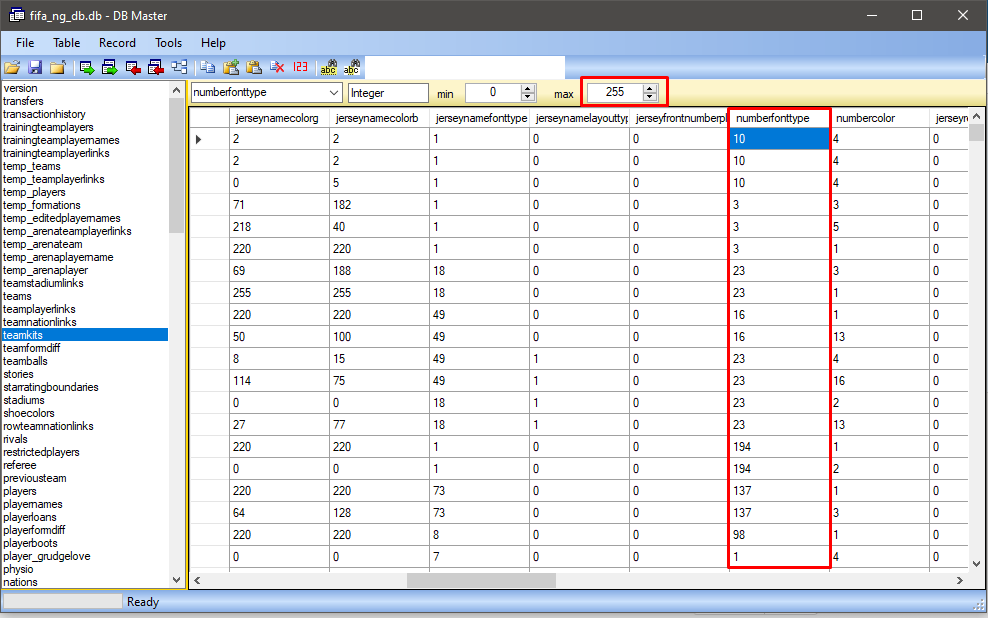Expand the numberfonttype field dropdown
This screenshot has width=988, height=618.
point(334,93)
